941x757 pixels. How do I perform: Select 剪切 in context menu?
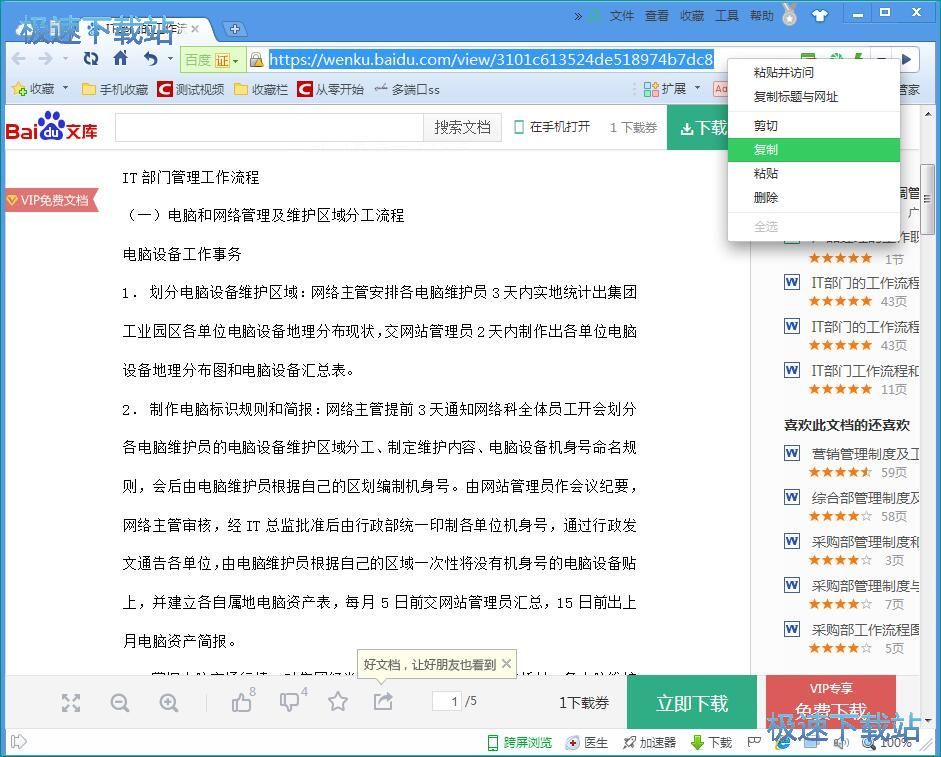click(814, 126)
